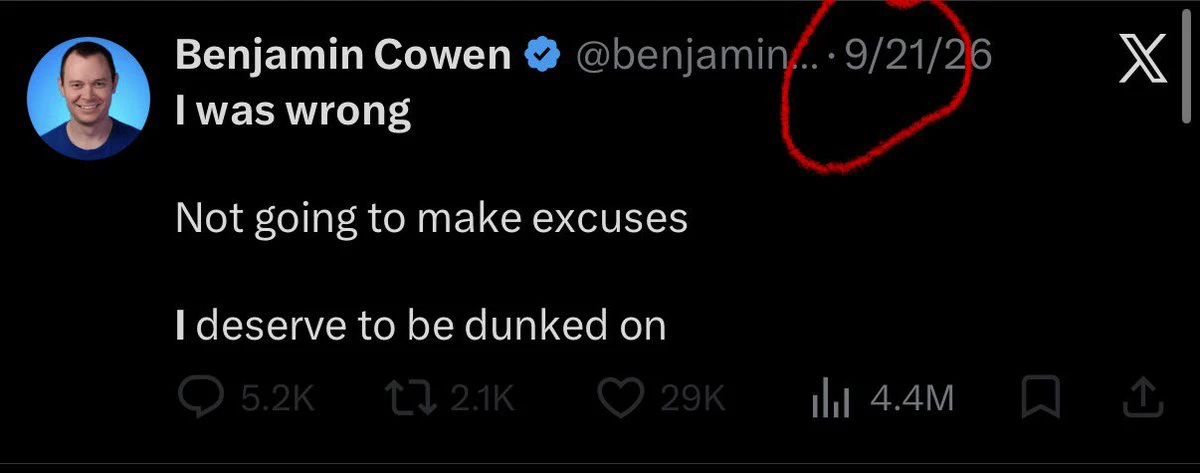Bookmark this tweet with the bookmark icon
This screenshot has width=1200, height=473.
click(1041, 399)
